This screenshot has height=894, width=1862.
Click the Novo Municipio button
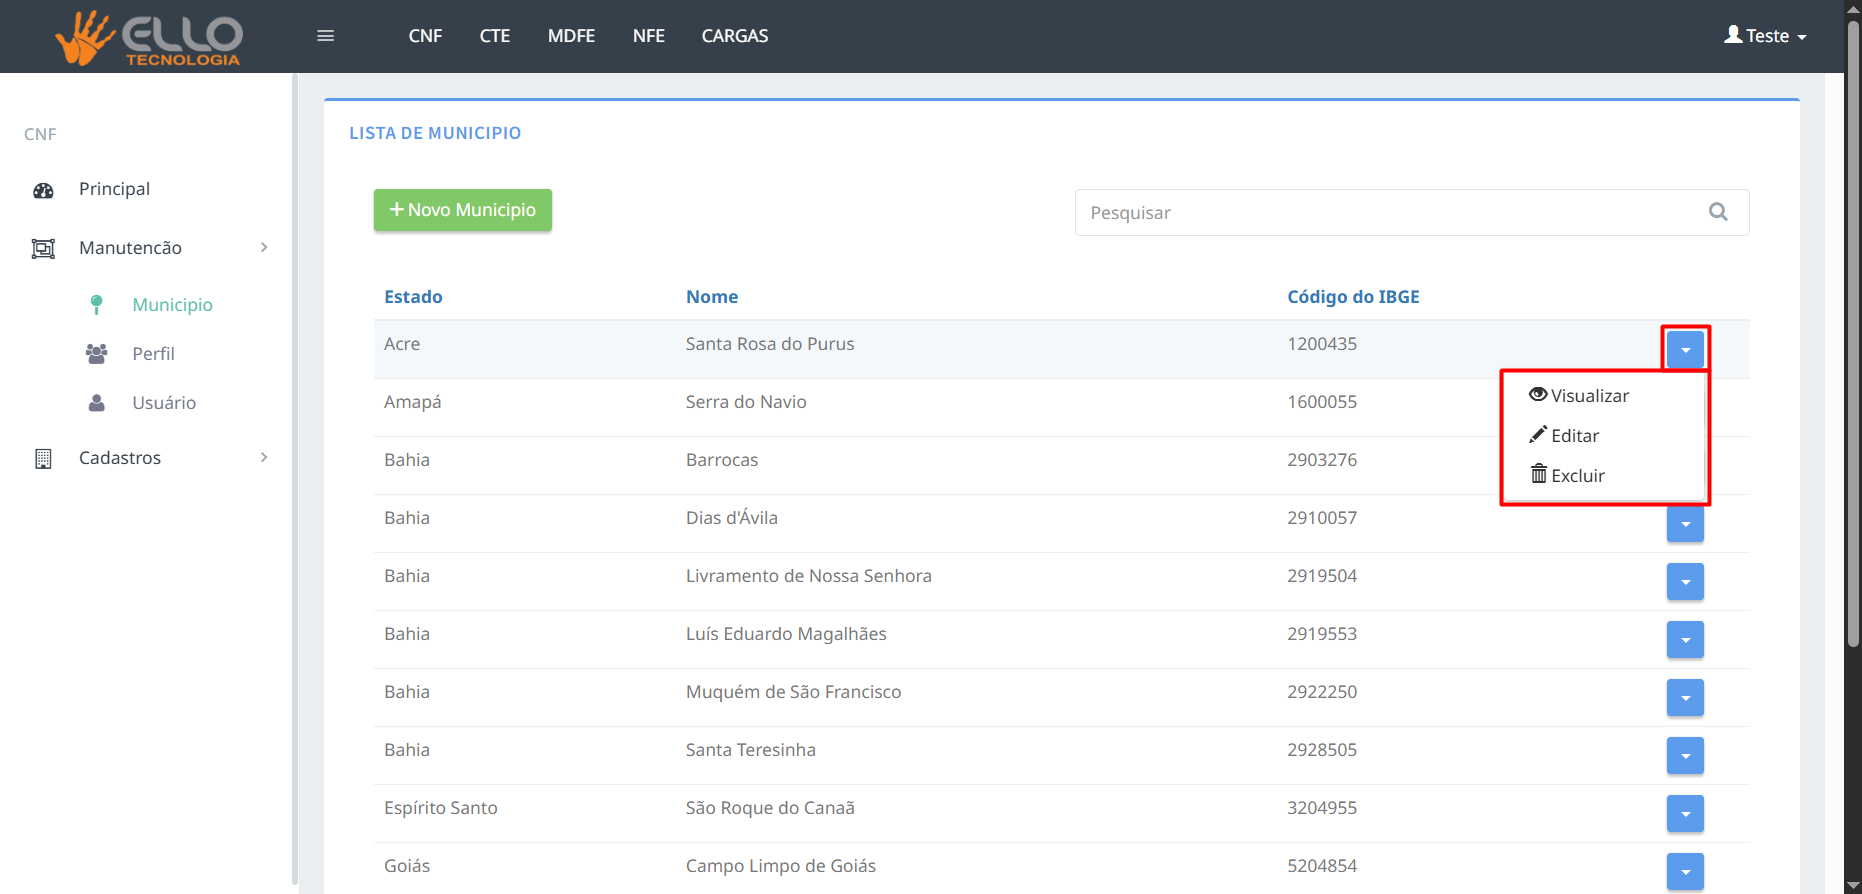tap(462, 210)
